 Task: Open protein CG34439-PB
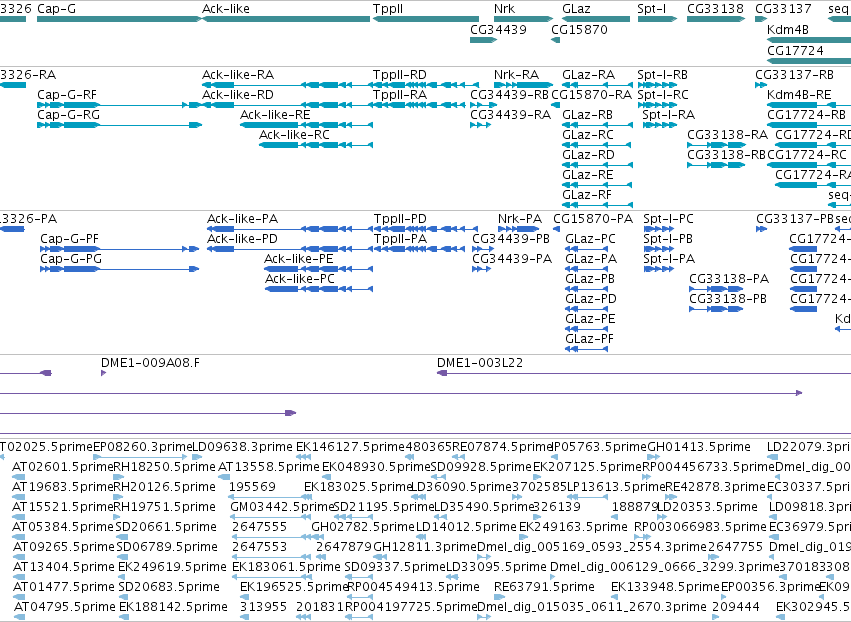(x=511, y=239)
